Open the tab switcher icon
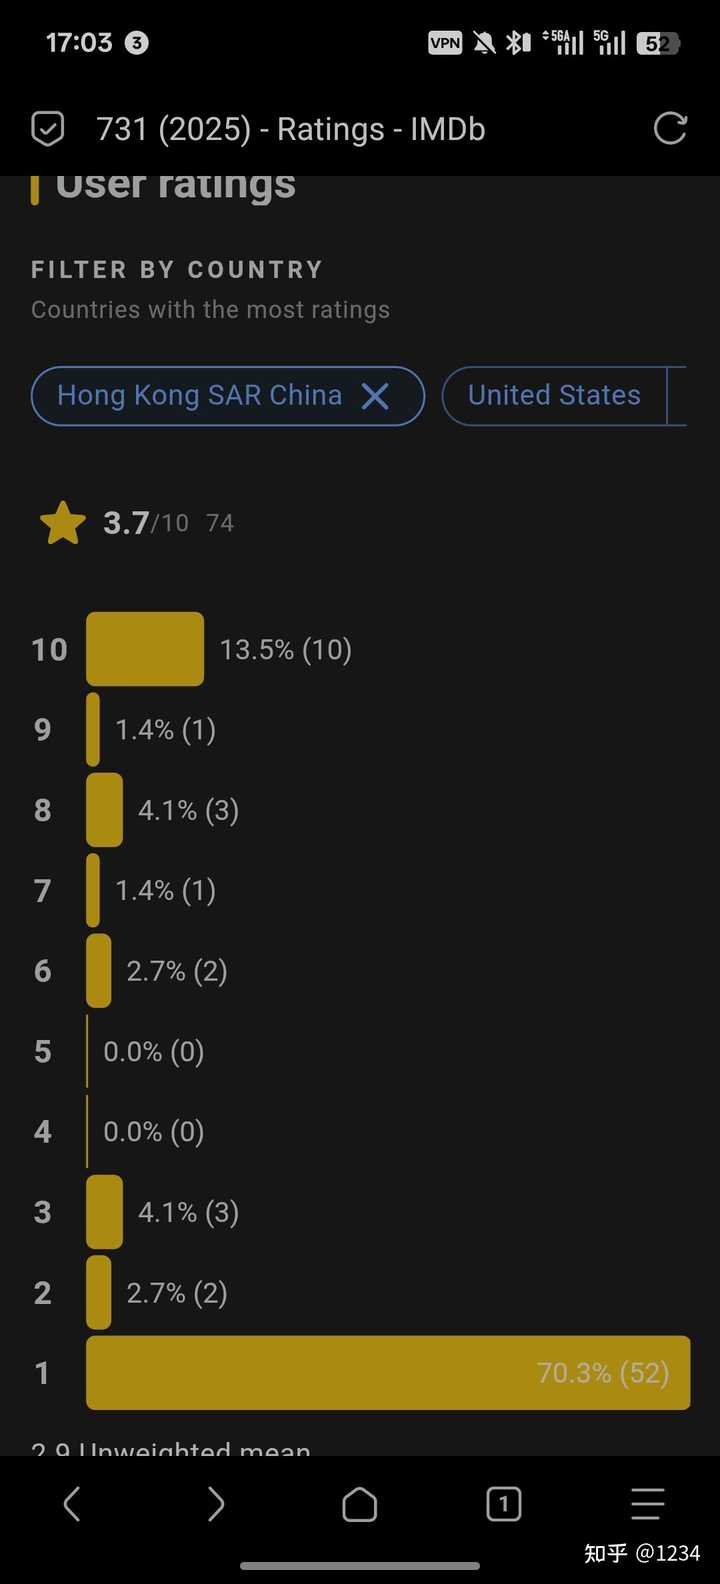Screen dimensions: 720x1584 pyautogui.click(x=504, y=1503)
